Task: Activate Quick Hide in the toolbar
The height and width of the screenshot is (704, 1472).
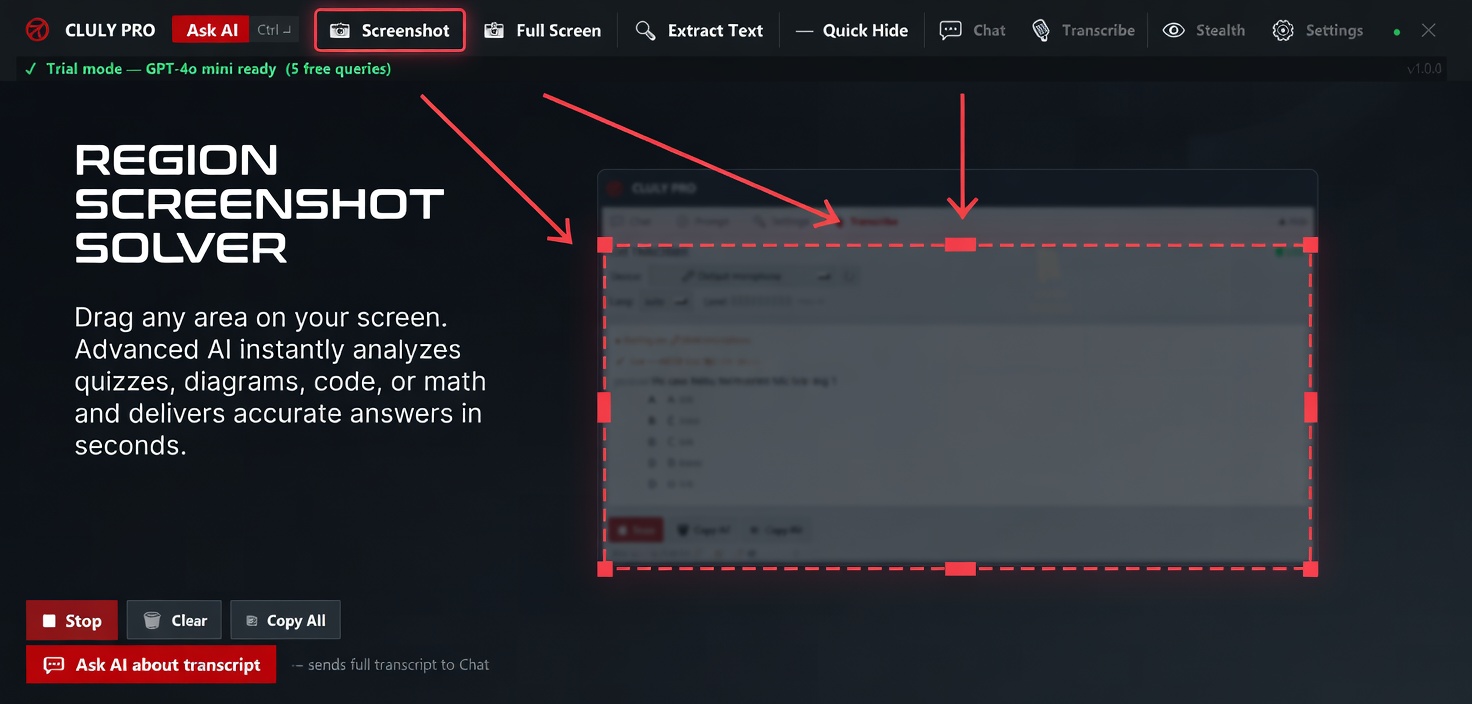Action: (852, 30)
